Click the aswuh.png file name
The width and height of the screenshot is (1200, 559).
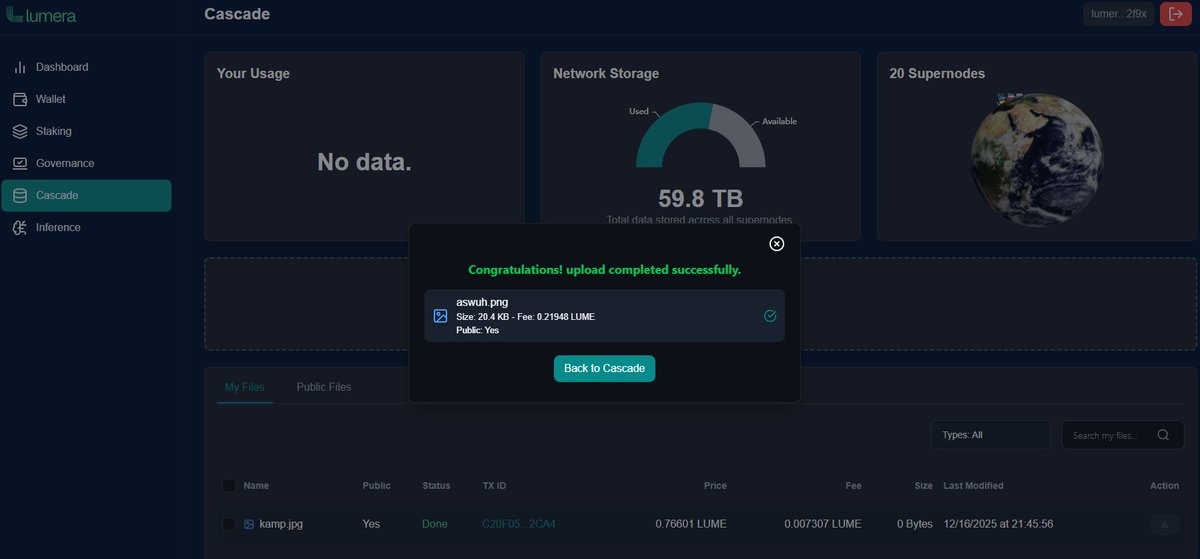pyautogui.click(x=483, y=302)
